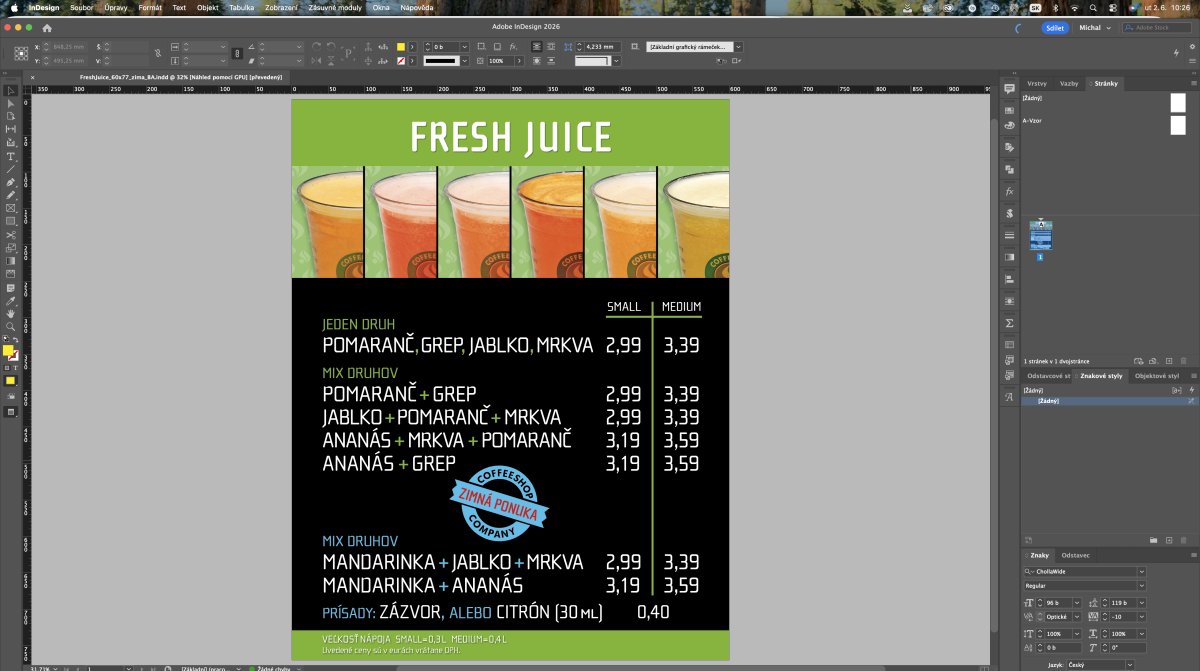Click the opacity 100% field in the control bar

(499, 61)
